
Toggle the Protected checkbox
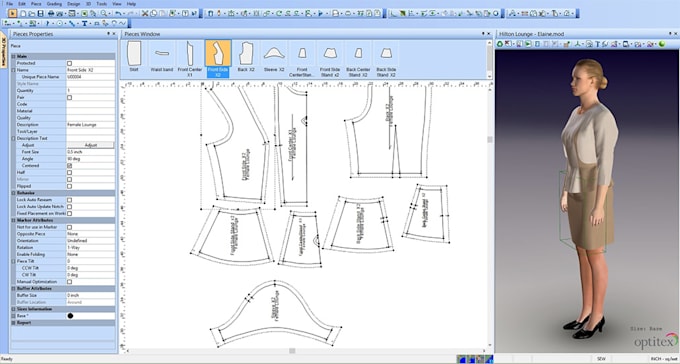tap(69, 63)
